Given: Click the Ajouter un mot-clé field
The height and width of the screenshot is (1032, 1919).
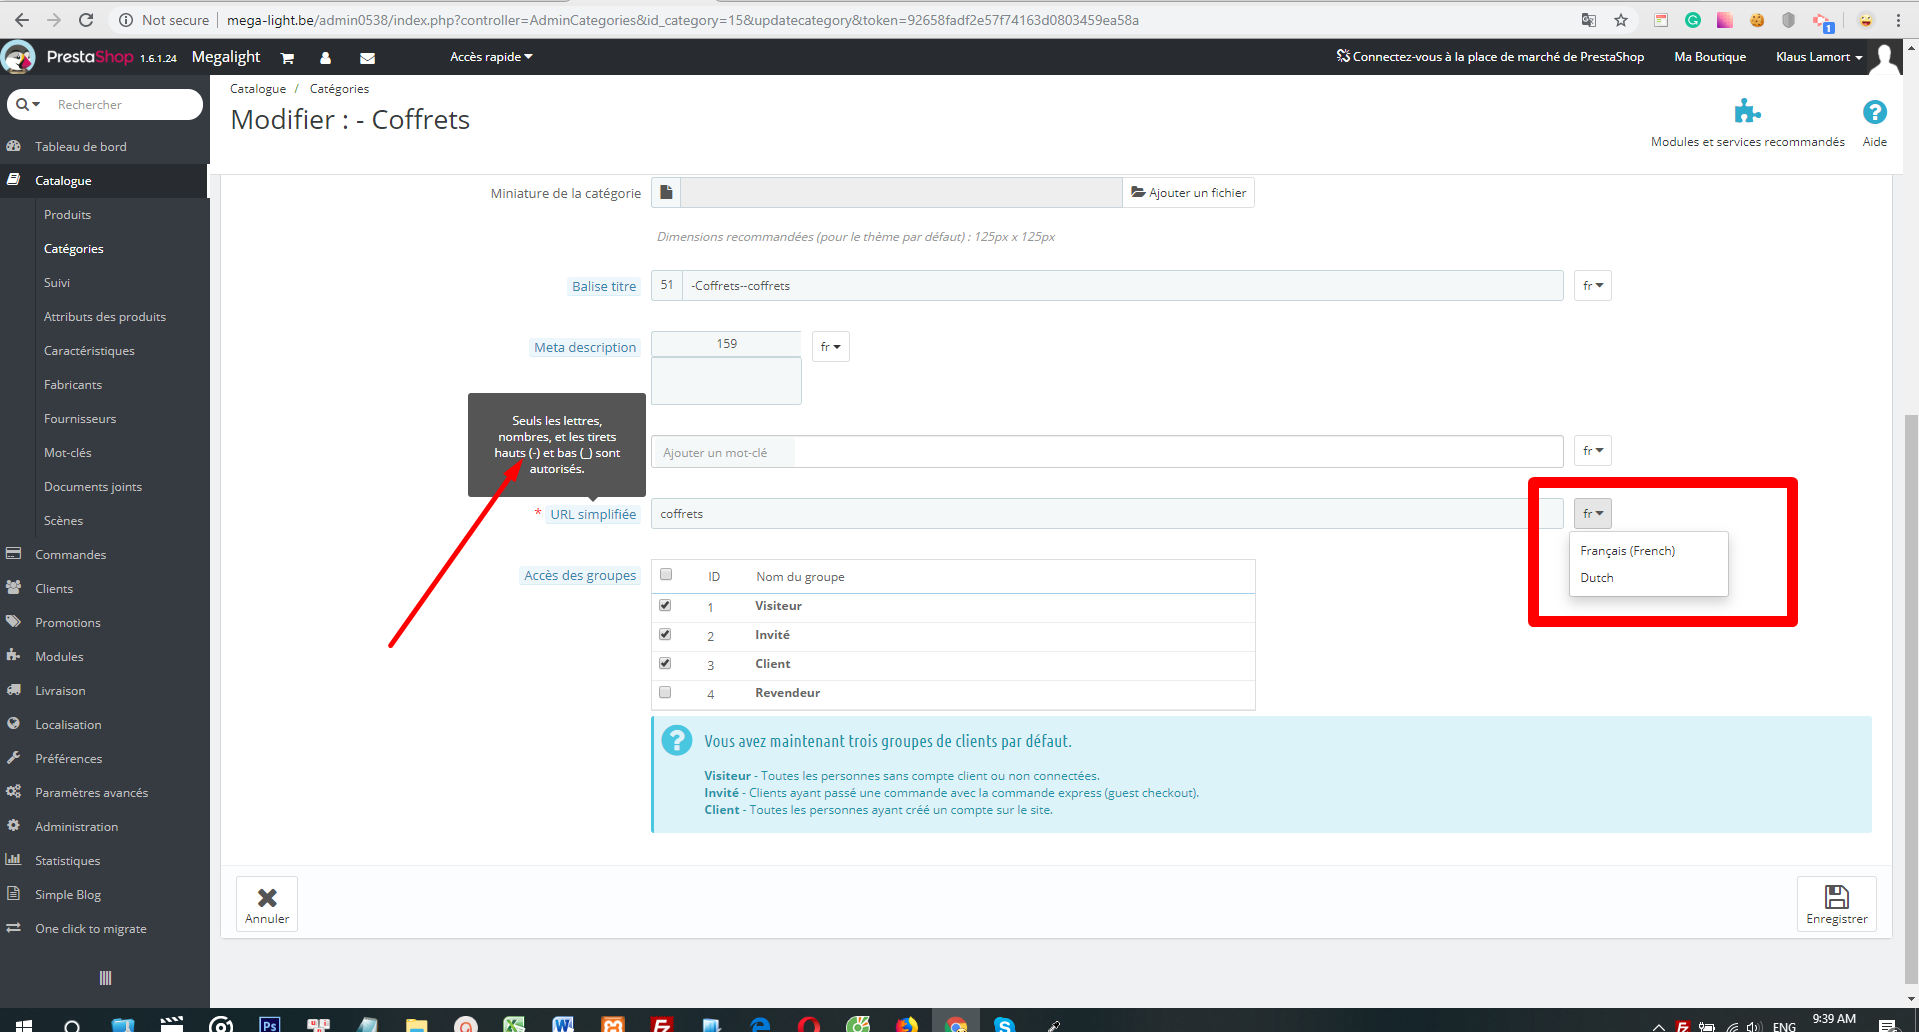Looking at the screenshot, I should point(1107,452).
